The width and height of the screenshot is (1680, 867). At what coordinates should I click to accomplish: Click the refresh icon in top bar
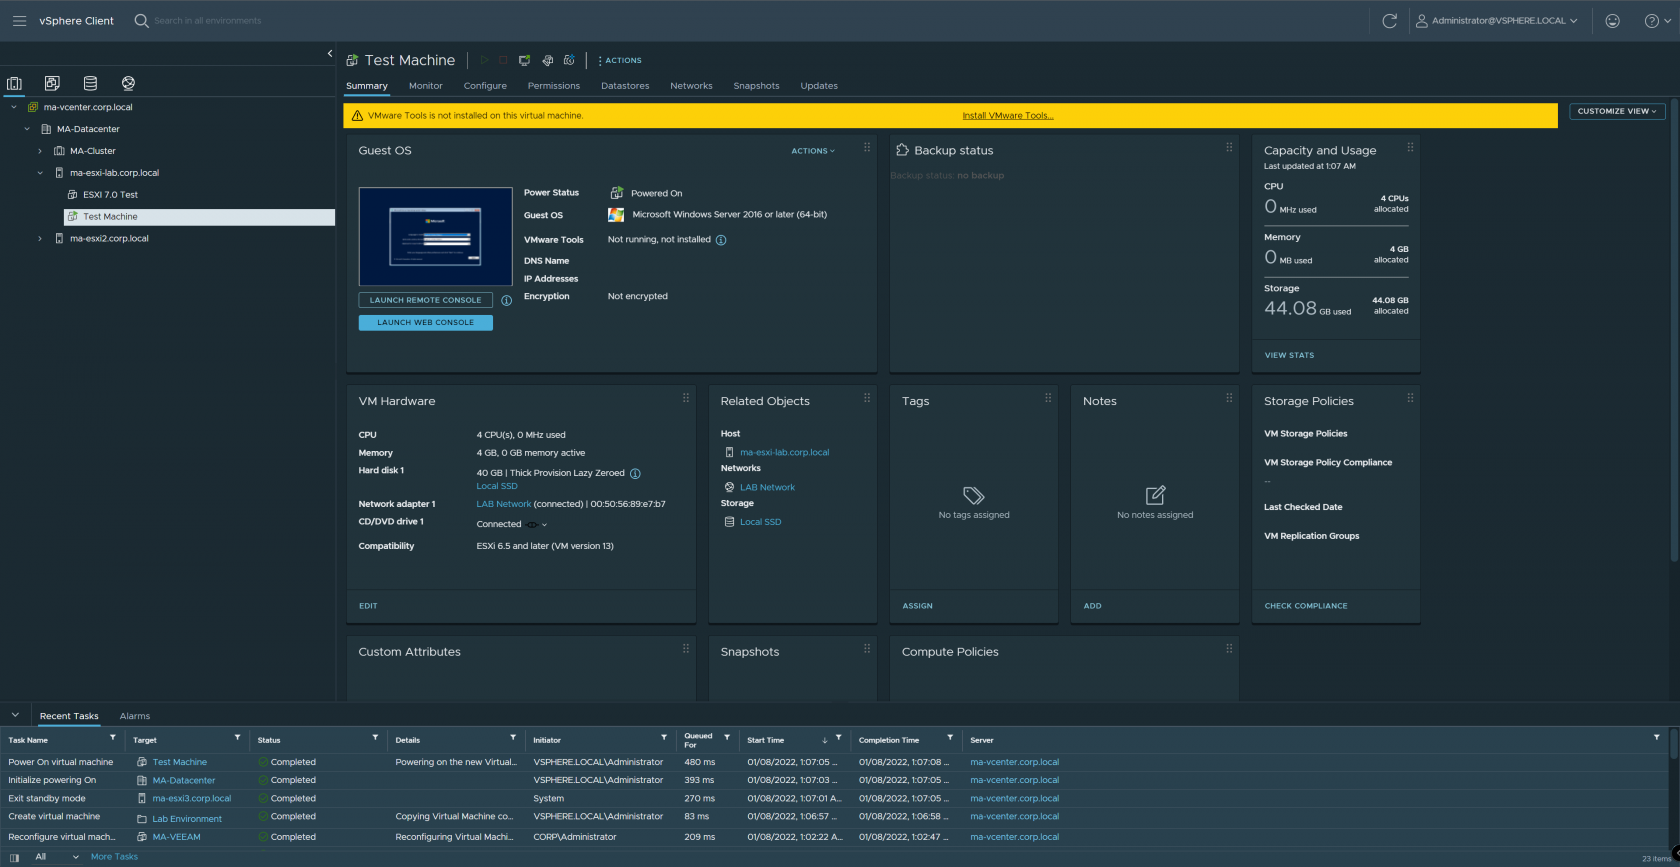1389,20
